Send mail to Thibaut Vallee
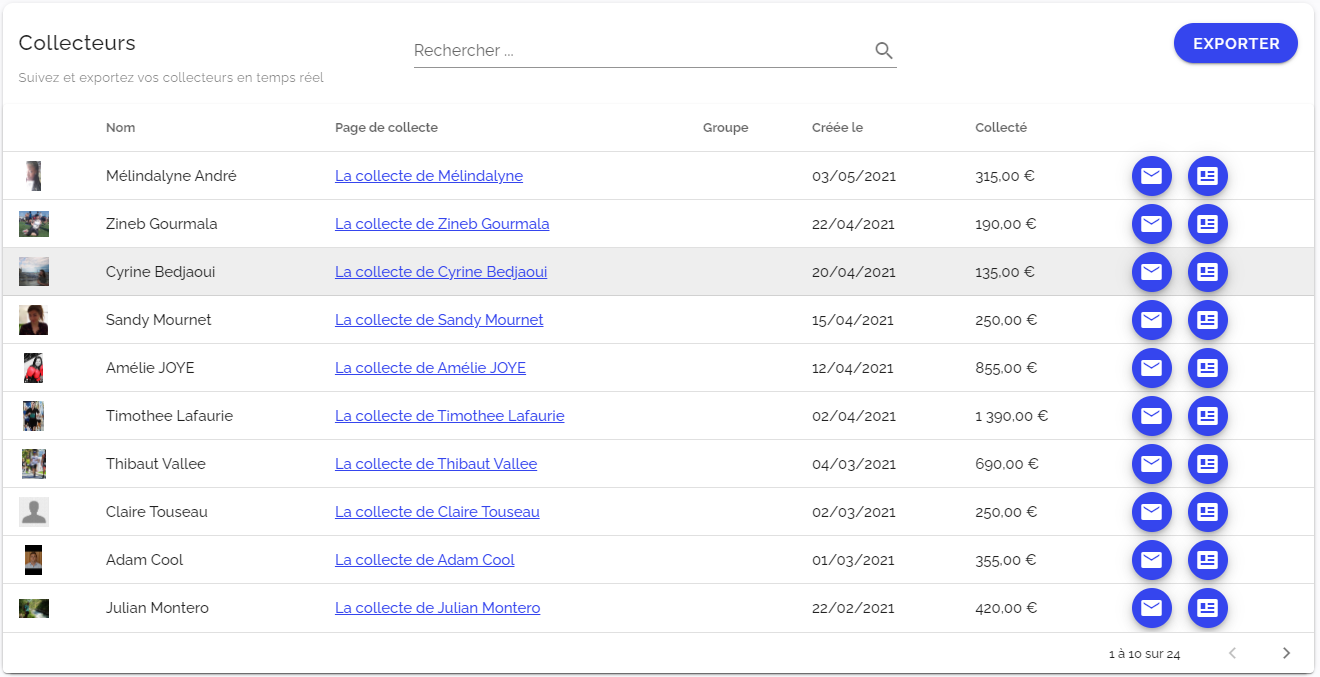Image resolution: width=1320 pixels, height=677 pixels. (x=1151, y=464)
